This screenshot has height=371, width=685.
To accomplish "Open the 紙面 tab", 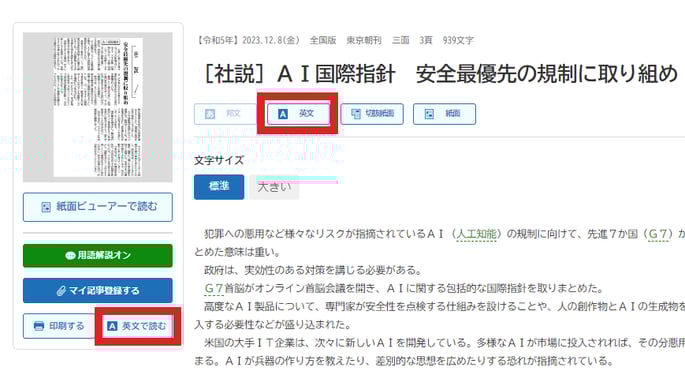I will (444, 114).
